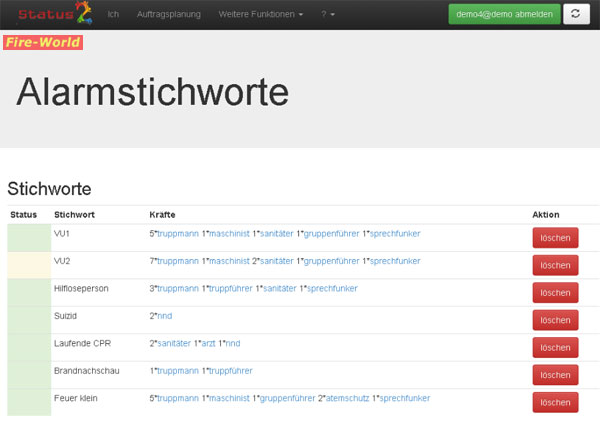Click truppführer link in Brandnachschau row
This screenshot has height=430, width=600.
[x=231, y=371]
